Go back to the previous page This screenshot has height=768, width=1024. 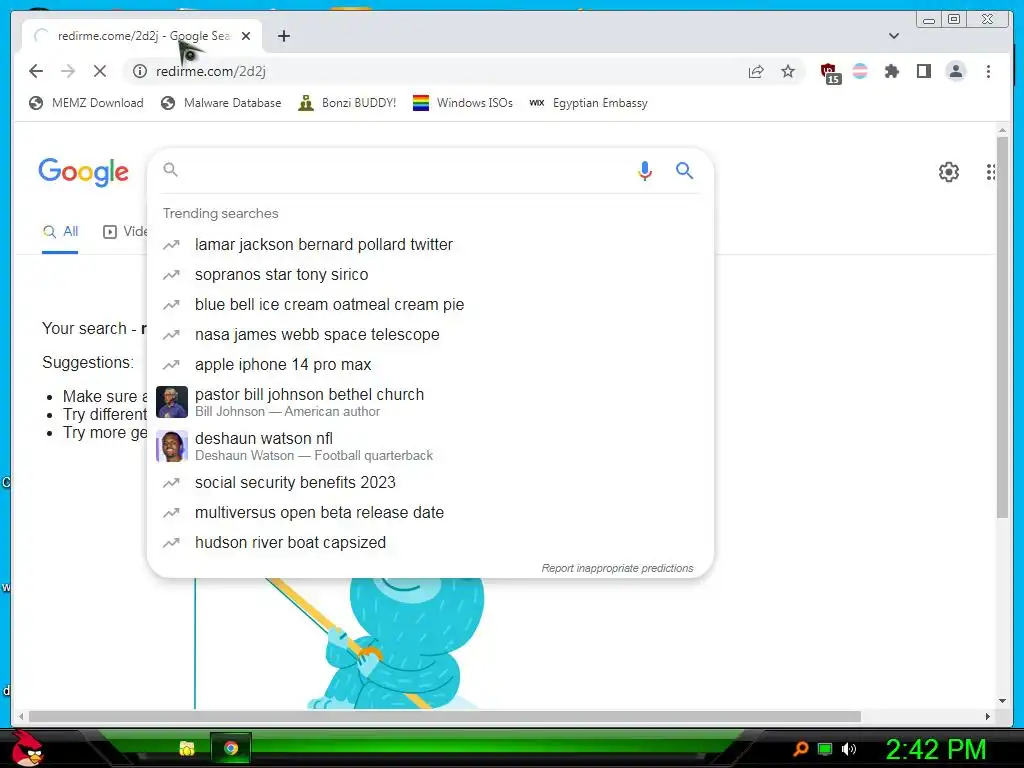point(36,71)
